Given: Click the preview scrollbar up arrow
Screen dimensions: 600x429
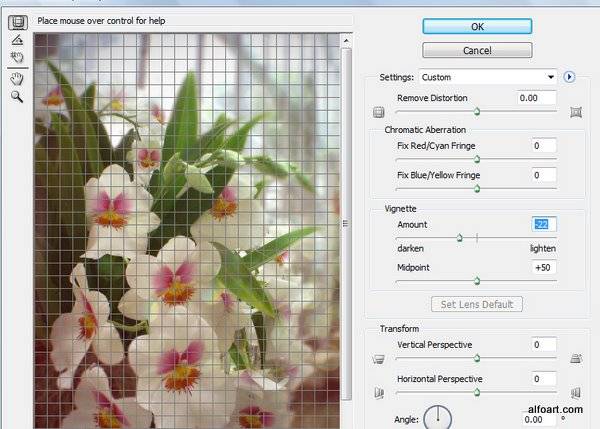Looking at the screenshot, I should click(346, 41).
